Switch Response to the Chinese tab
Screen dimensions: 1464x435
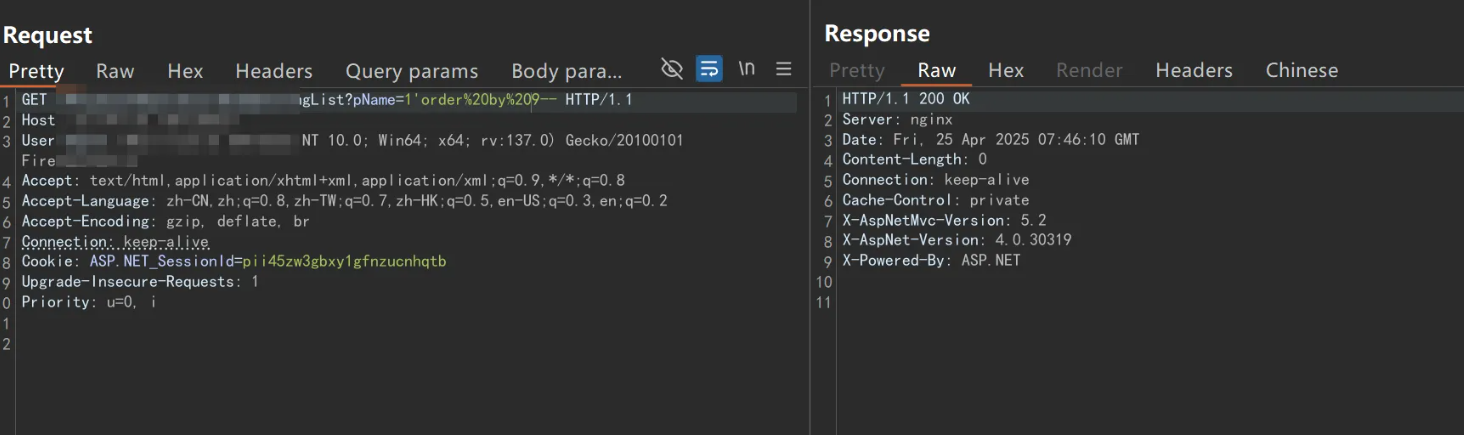tap(1302, 70)
